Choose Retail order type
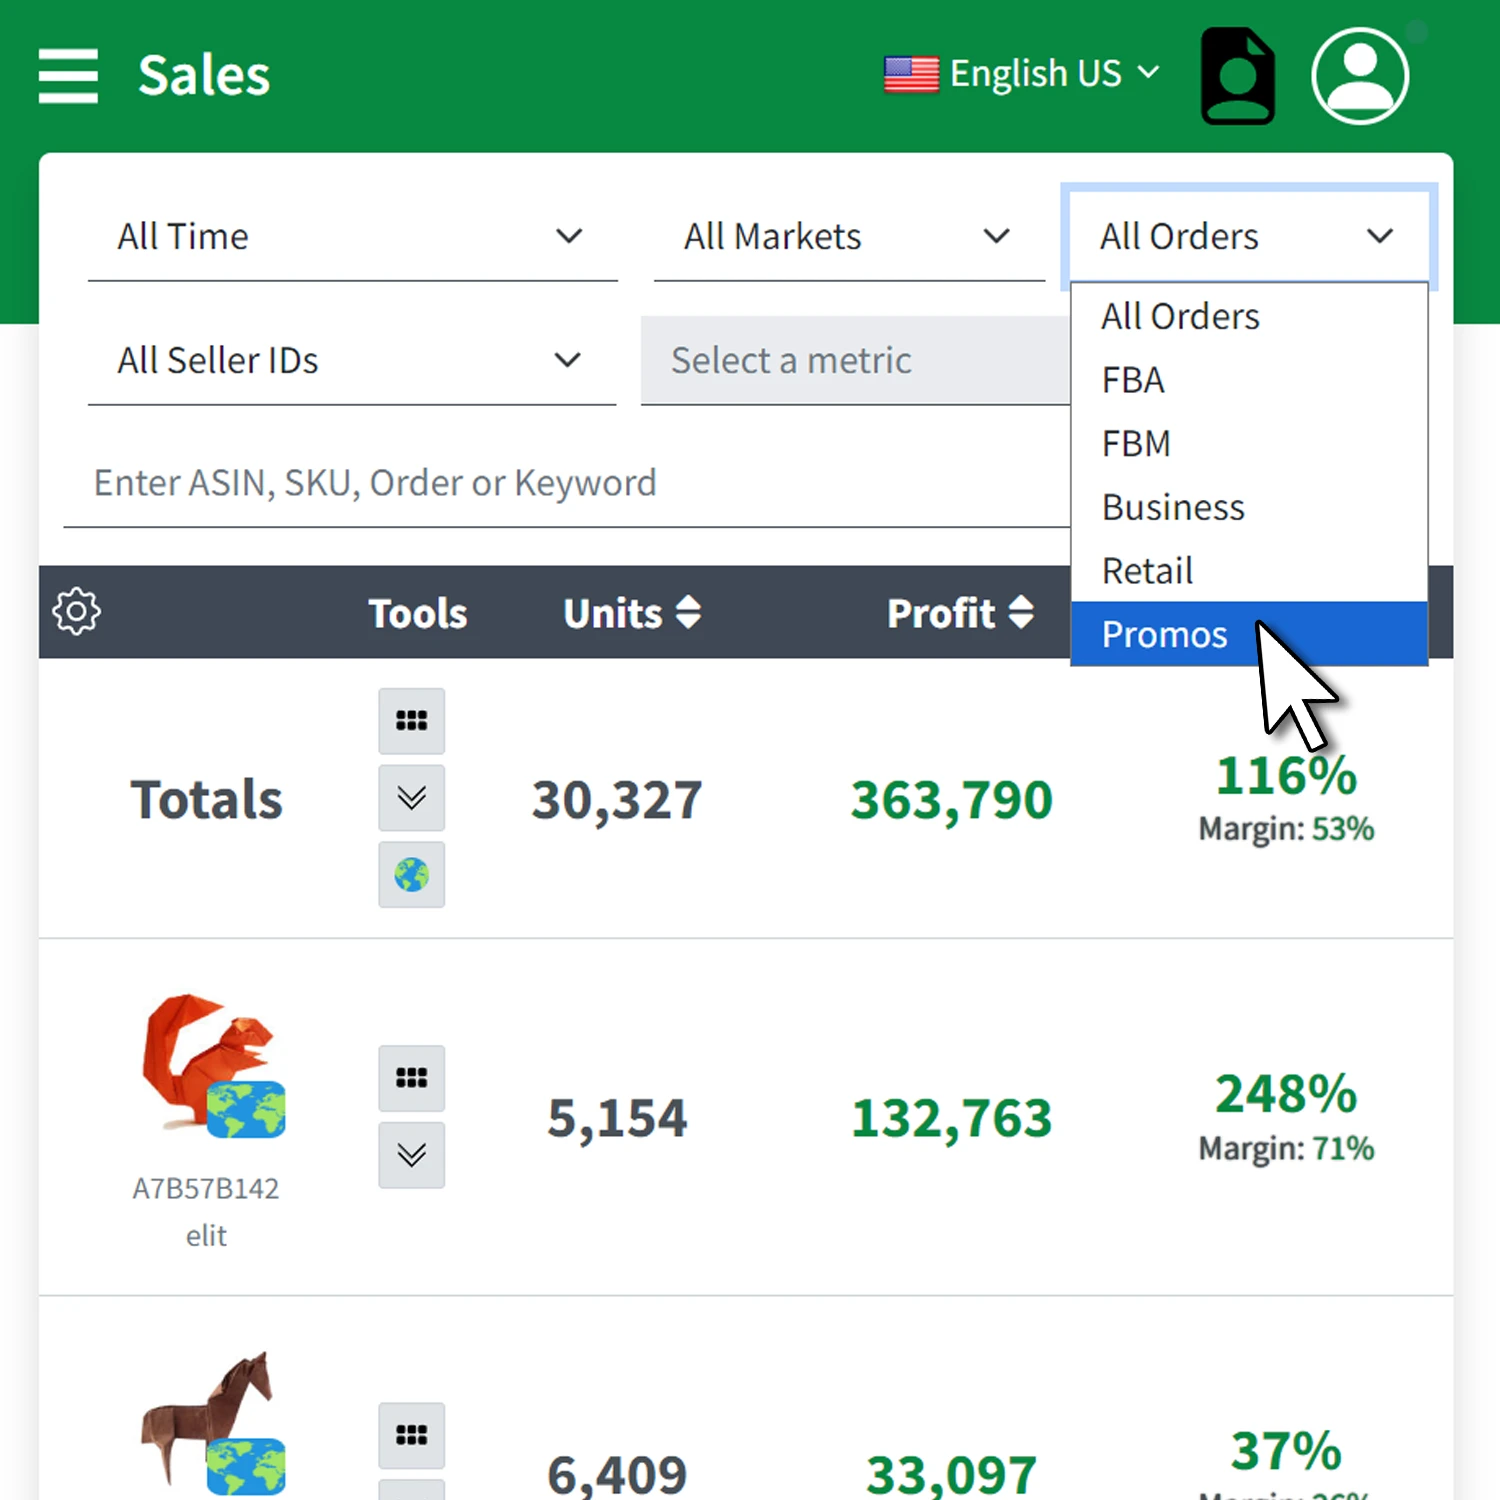Viewport: 1500px width, 1500px height. (x=1249, y=570)
